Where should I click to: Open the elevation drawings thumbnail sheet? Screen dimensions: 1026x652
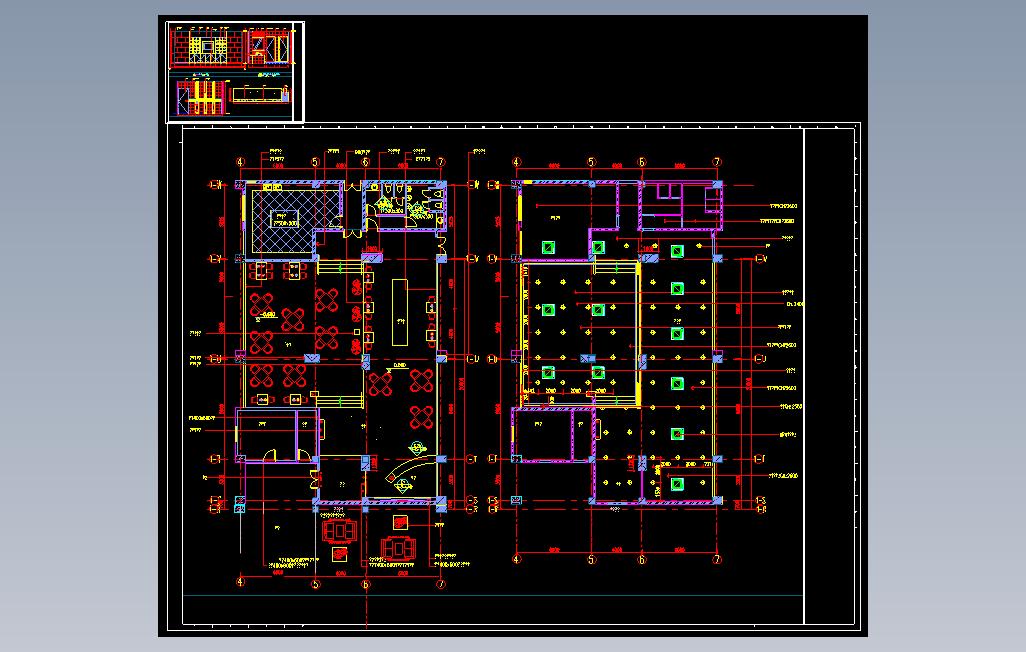pyautogui.click(x=235, y=72)
